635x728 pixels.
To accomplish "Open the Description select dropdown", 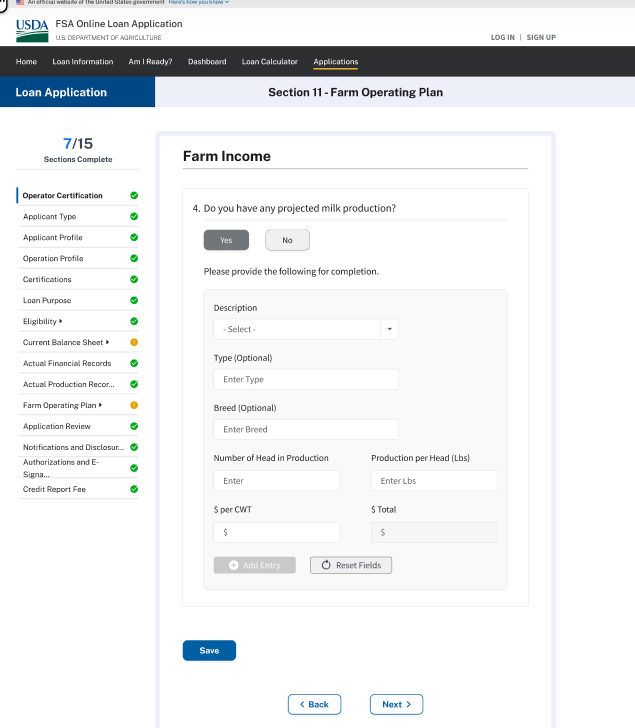I will pos(305,329).
